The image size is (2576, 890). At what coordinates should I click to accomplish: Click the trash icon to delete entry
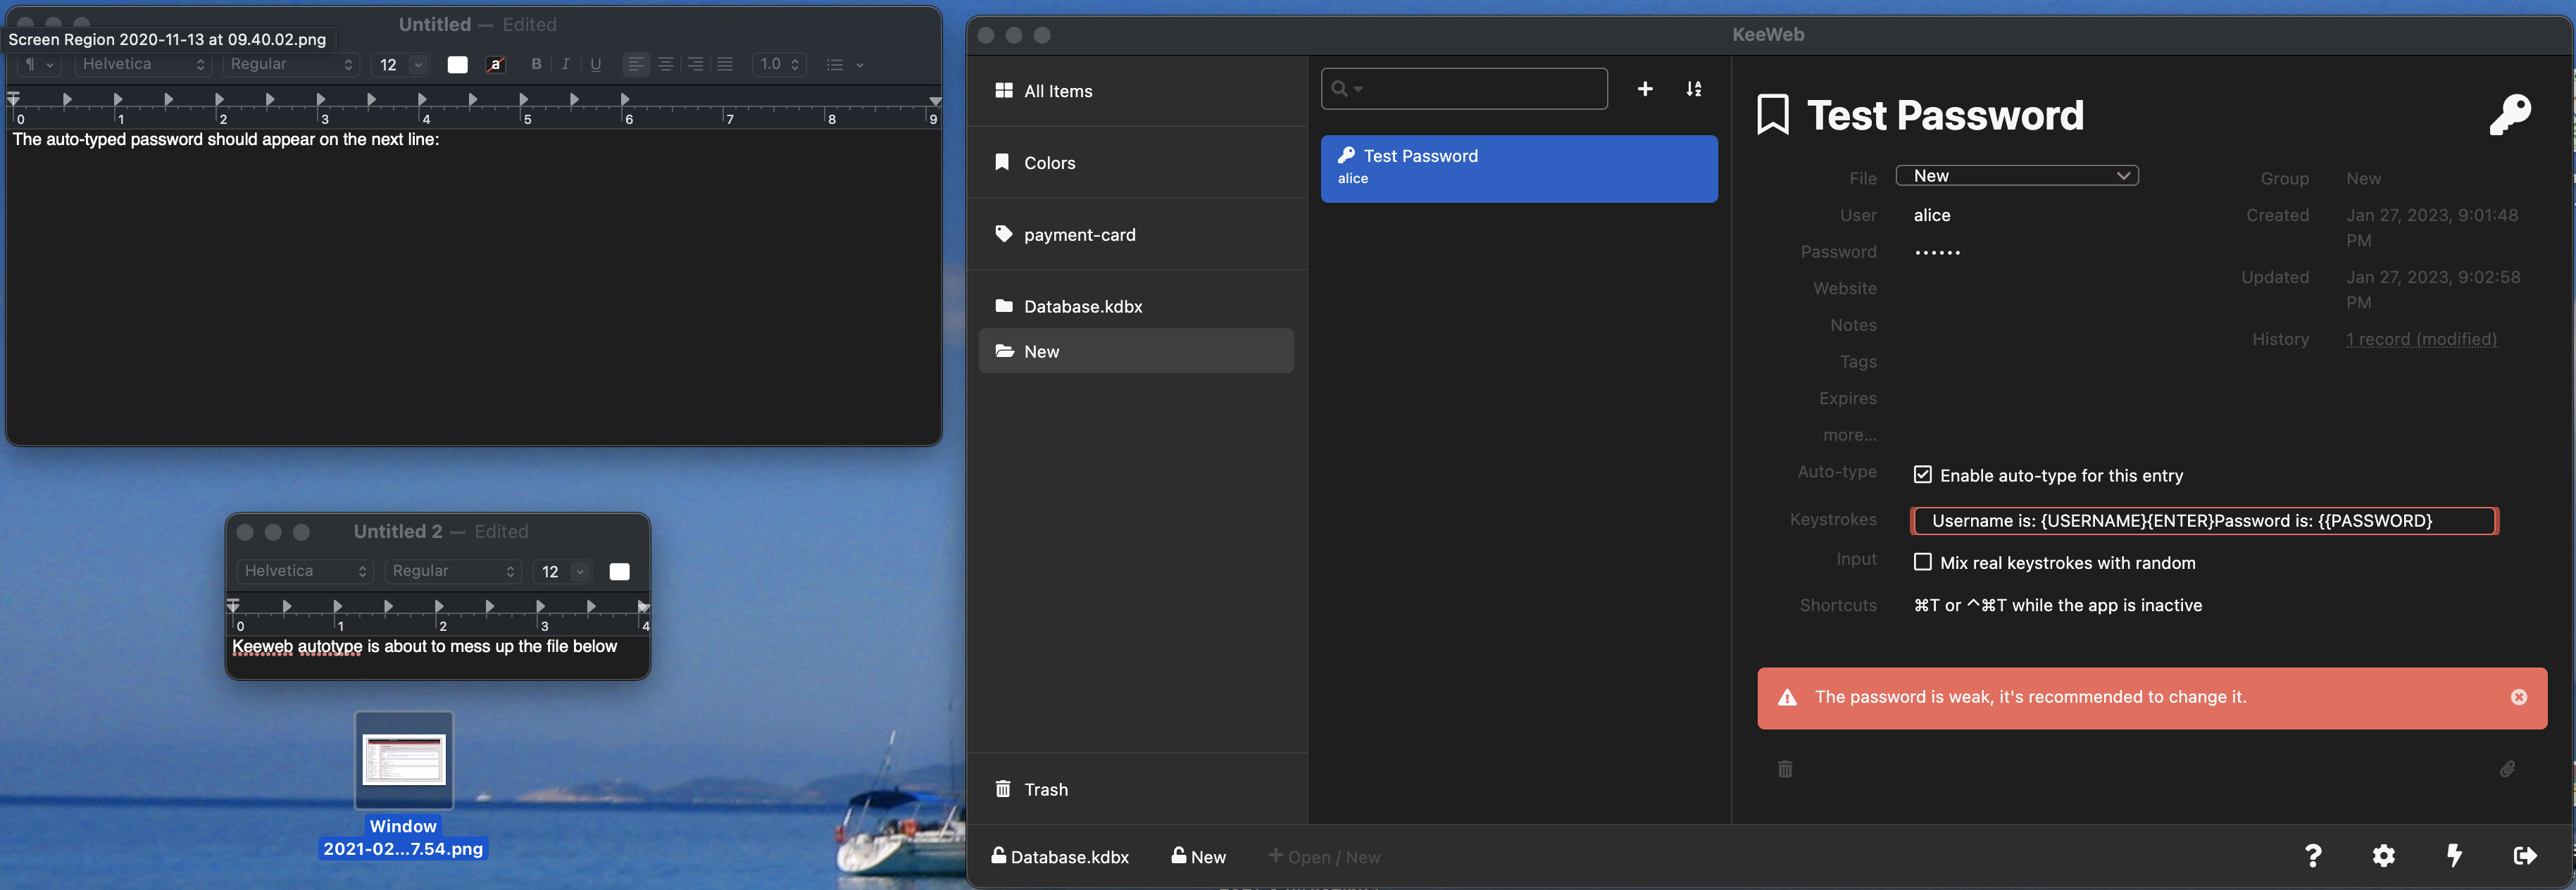click(1785, 769)
